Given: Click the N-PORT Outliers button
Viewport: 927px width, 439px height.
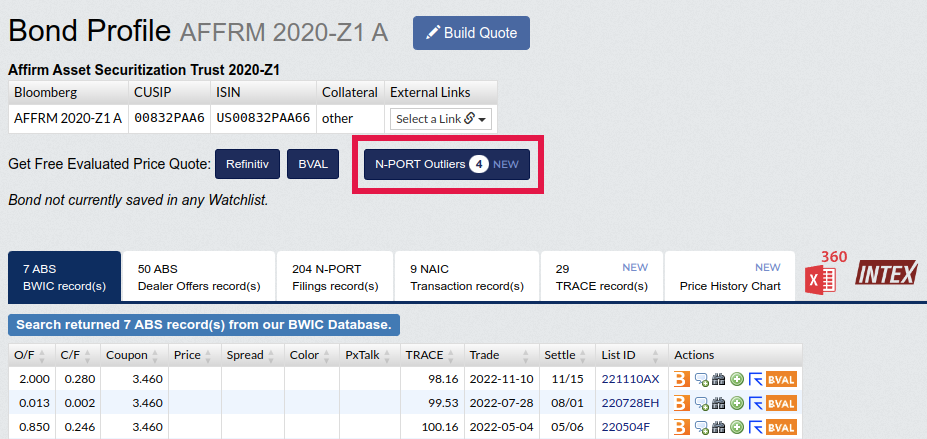Looking at the screenshot, I should point(446,164).
